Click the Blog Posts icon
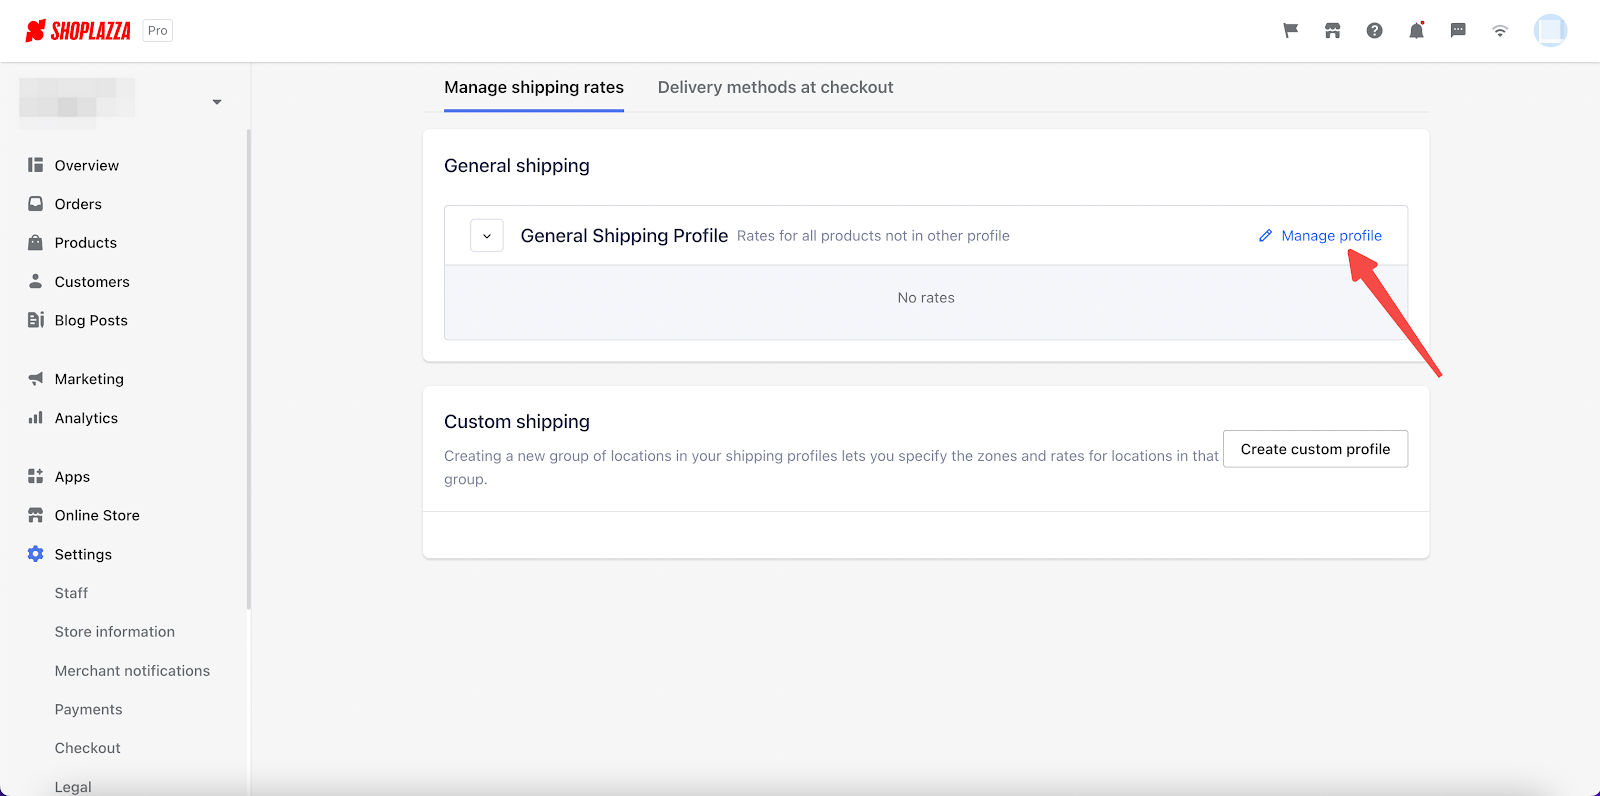The image size is (1600, 796). pos(36,320)
